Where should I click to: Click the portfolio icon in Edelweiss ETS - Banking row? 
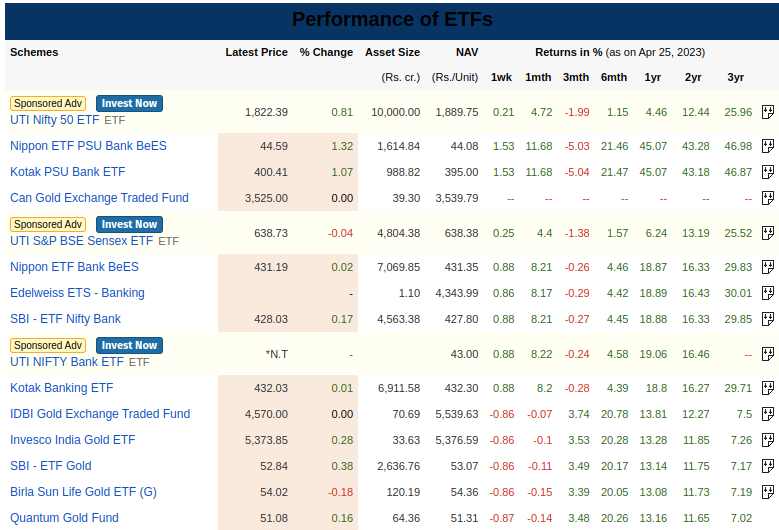tap(768, 293)
